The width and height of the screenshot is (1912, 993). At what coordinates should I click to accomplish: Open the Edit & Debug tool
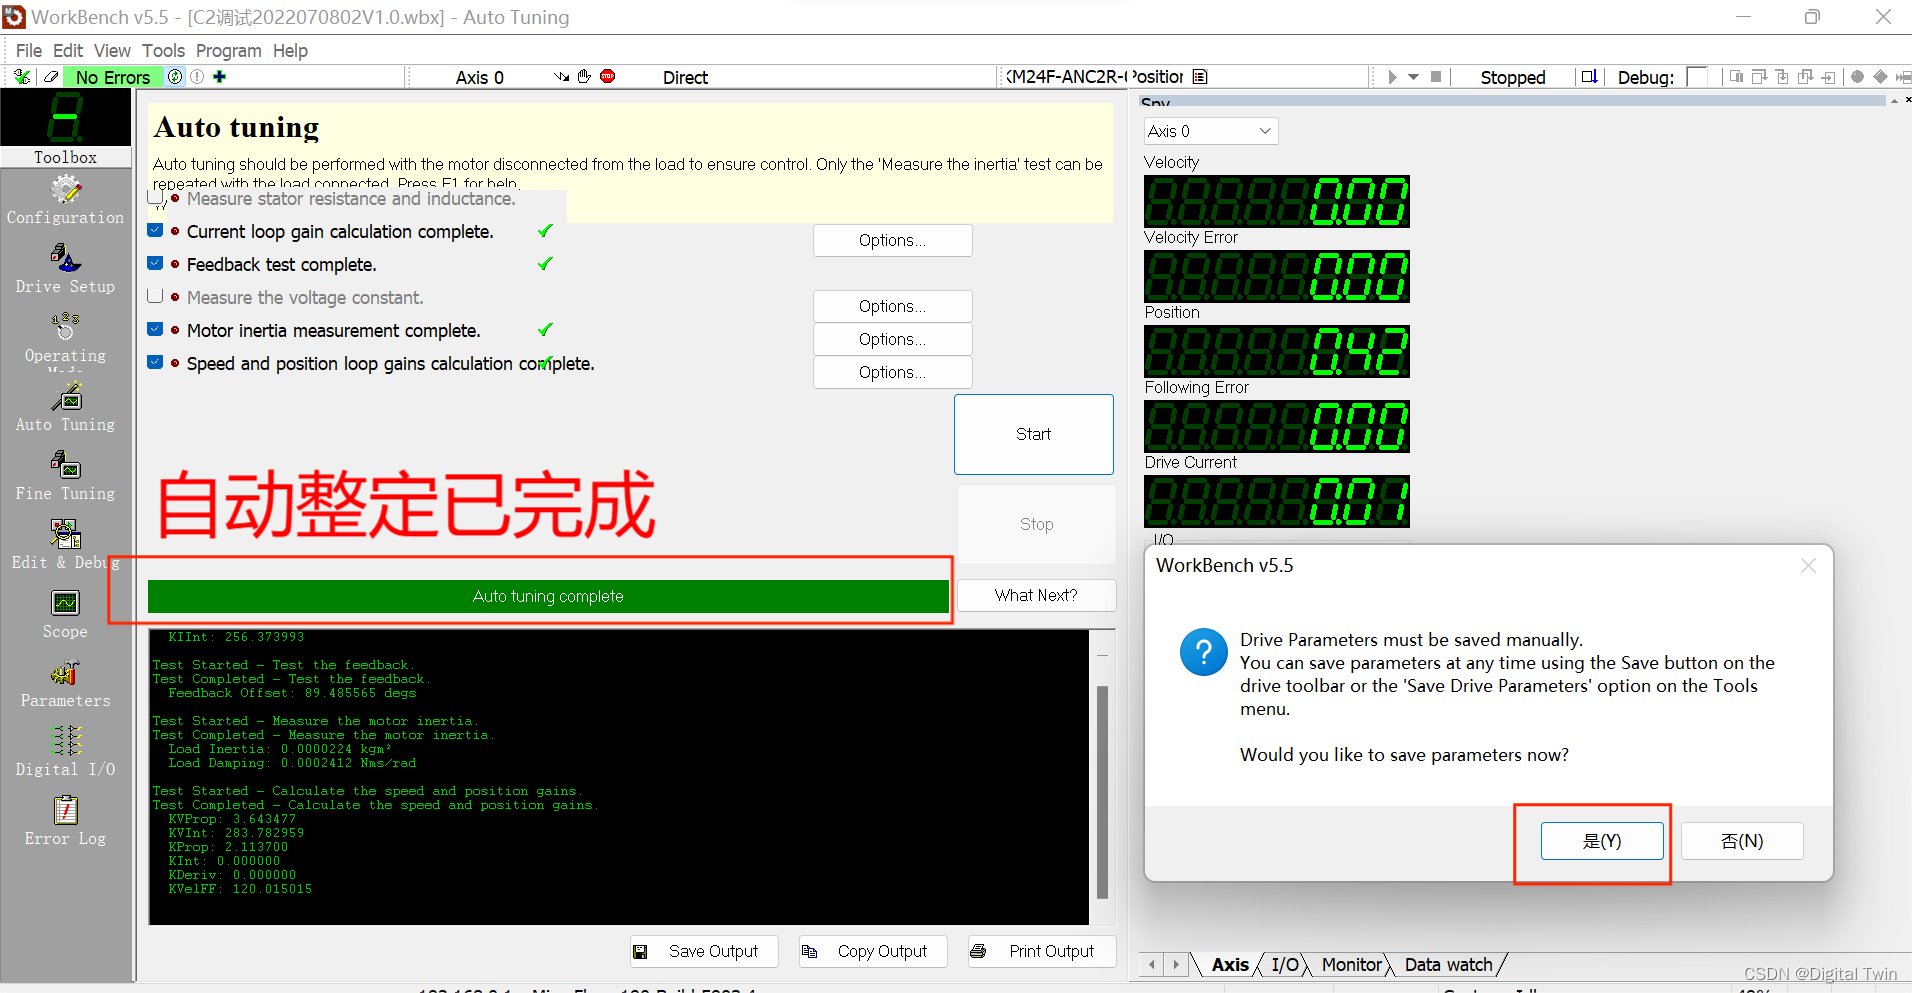65,546
